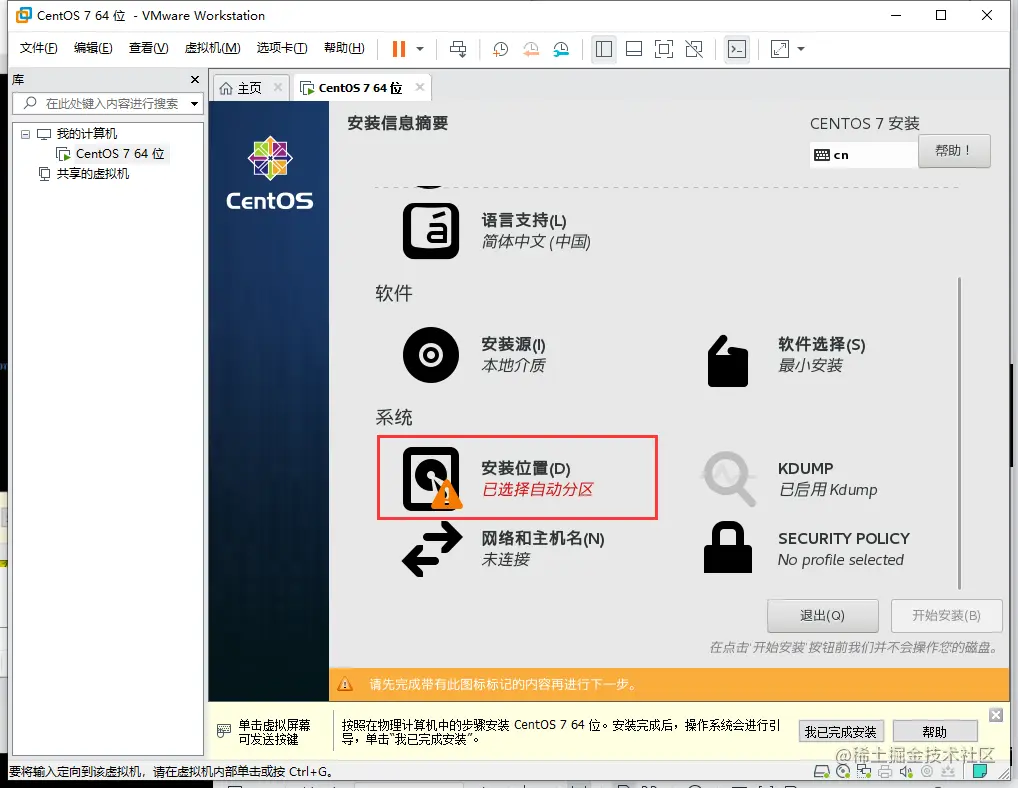Open the dropdown arrow beside the pause button
Screen dimensions: 1018x788
click(420, 49)
